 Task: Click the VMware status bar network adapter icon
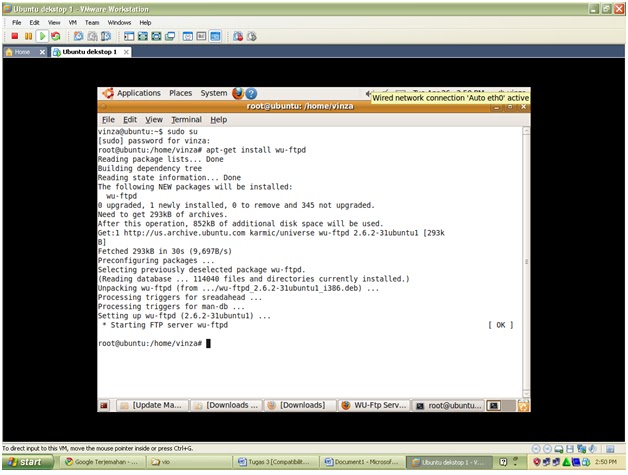pyautogui.click(x=582, y=449)
